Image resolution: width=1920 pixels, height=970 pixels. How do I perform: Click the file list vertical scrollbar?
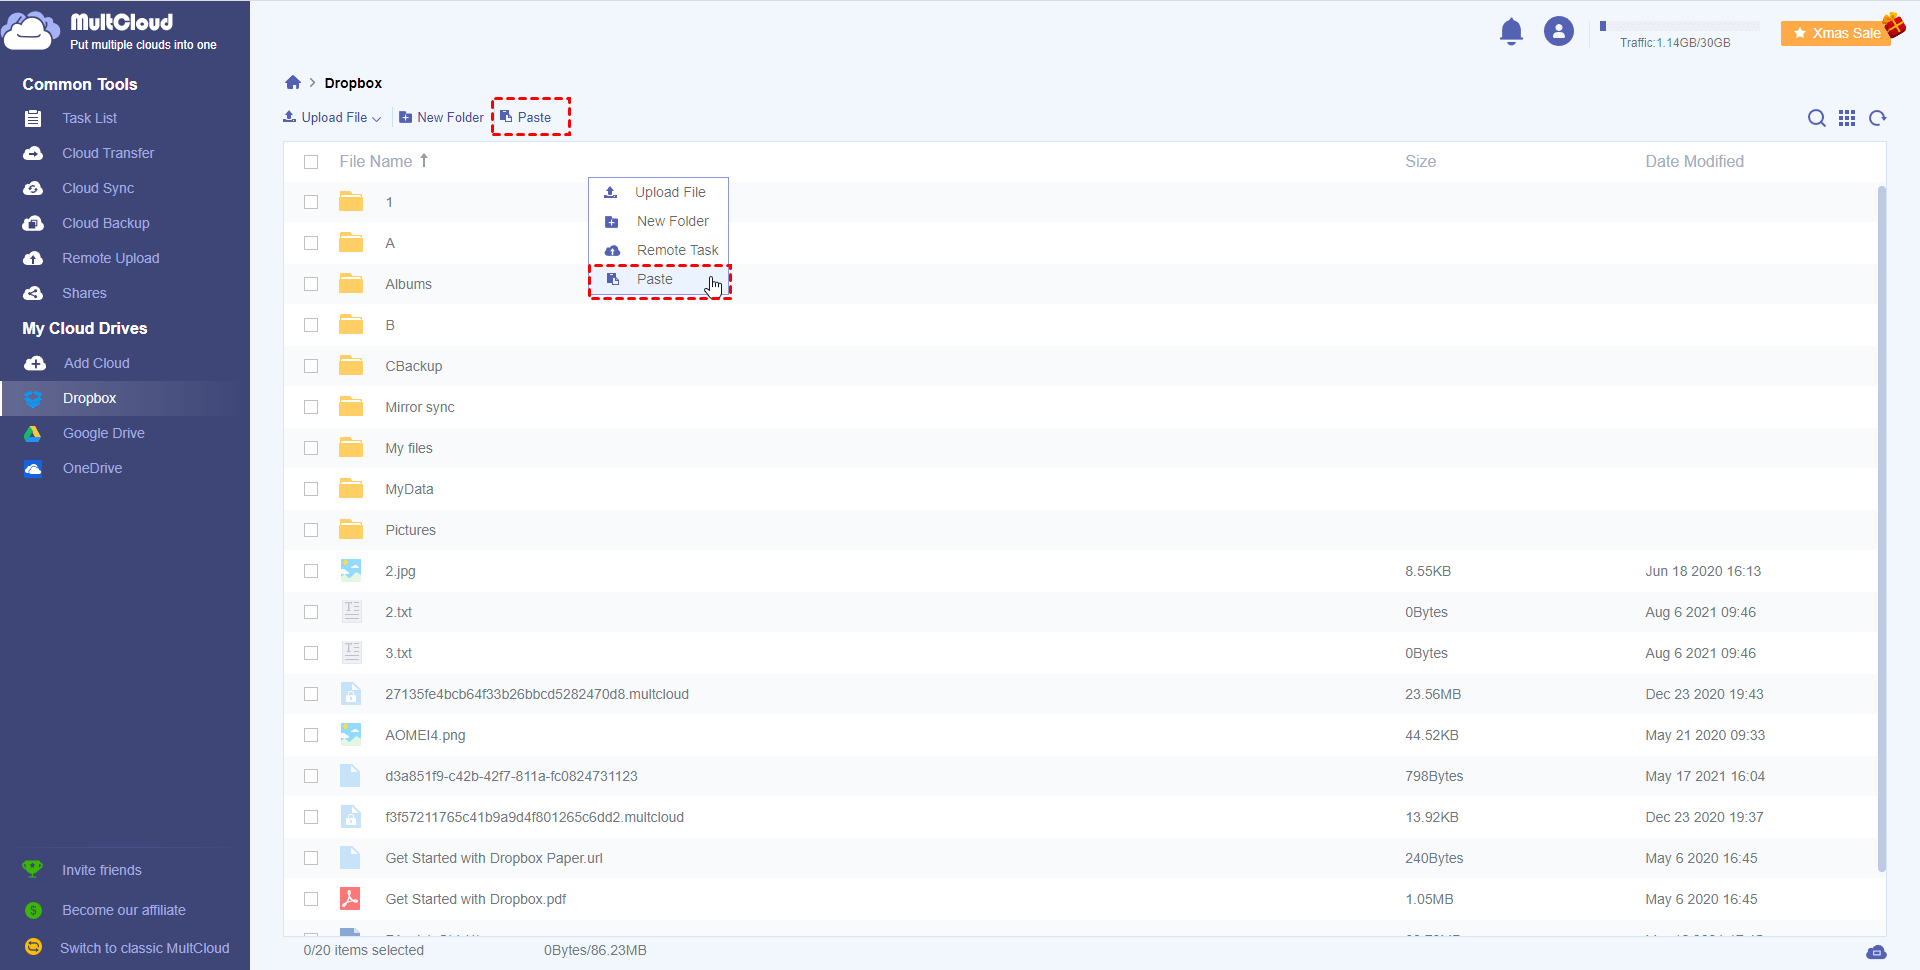[1882, 528]
